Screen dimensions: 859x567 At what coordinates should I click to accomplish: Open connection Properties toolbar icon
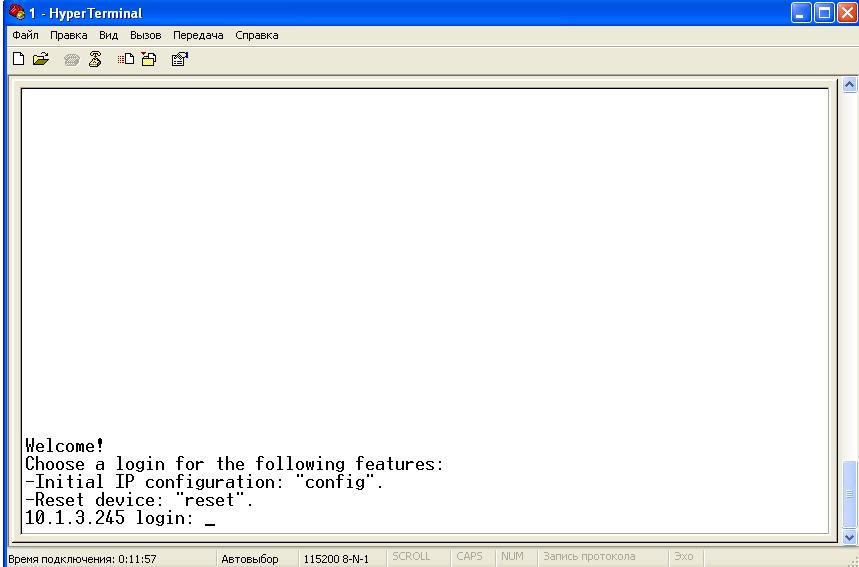[x=180, y=59]
